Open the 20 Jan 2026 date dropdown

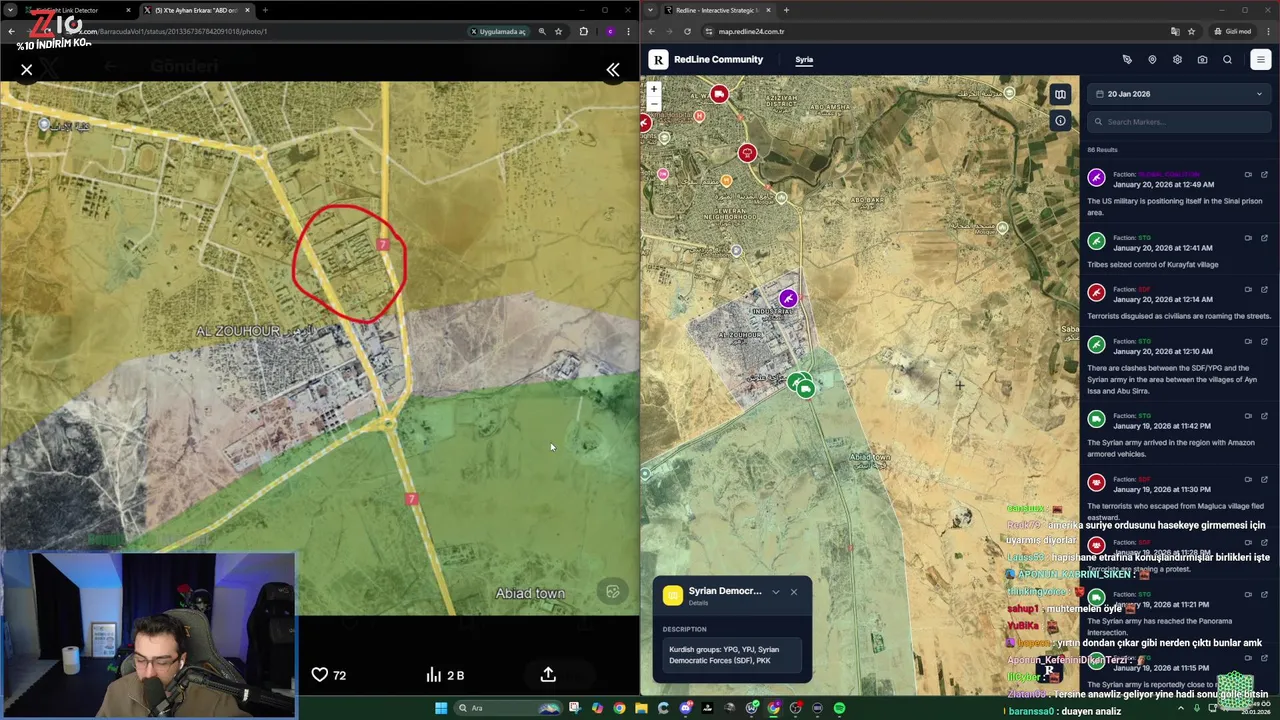coord(1179,94)
